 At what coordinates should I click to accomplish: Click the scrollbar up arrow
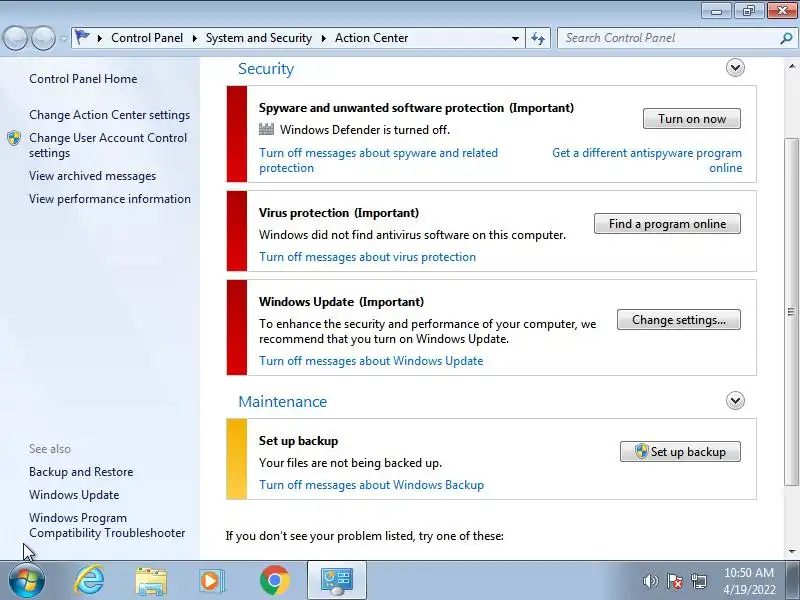(791, 66)
